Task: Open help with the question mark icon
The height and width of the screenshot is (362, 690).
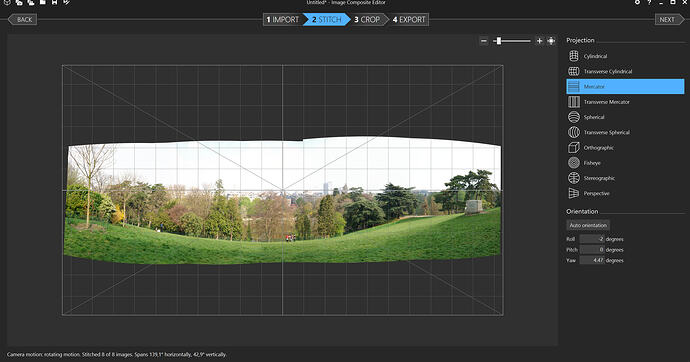Action: pyautogui.click(x=649, y=3)
